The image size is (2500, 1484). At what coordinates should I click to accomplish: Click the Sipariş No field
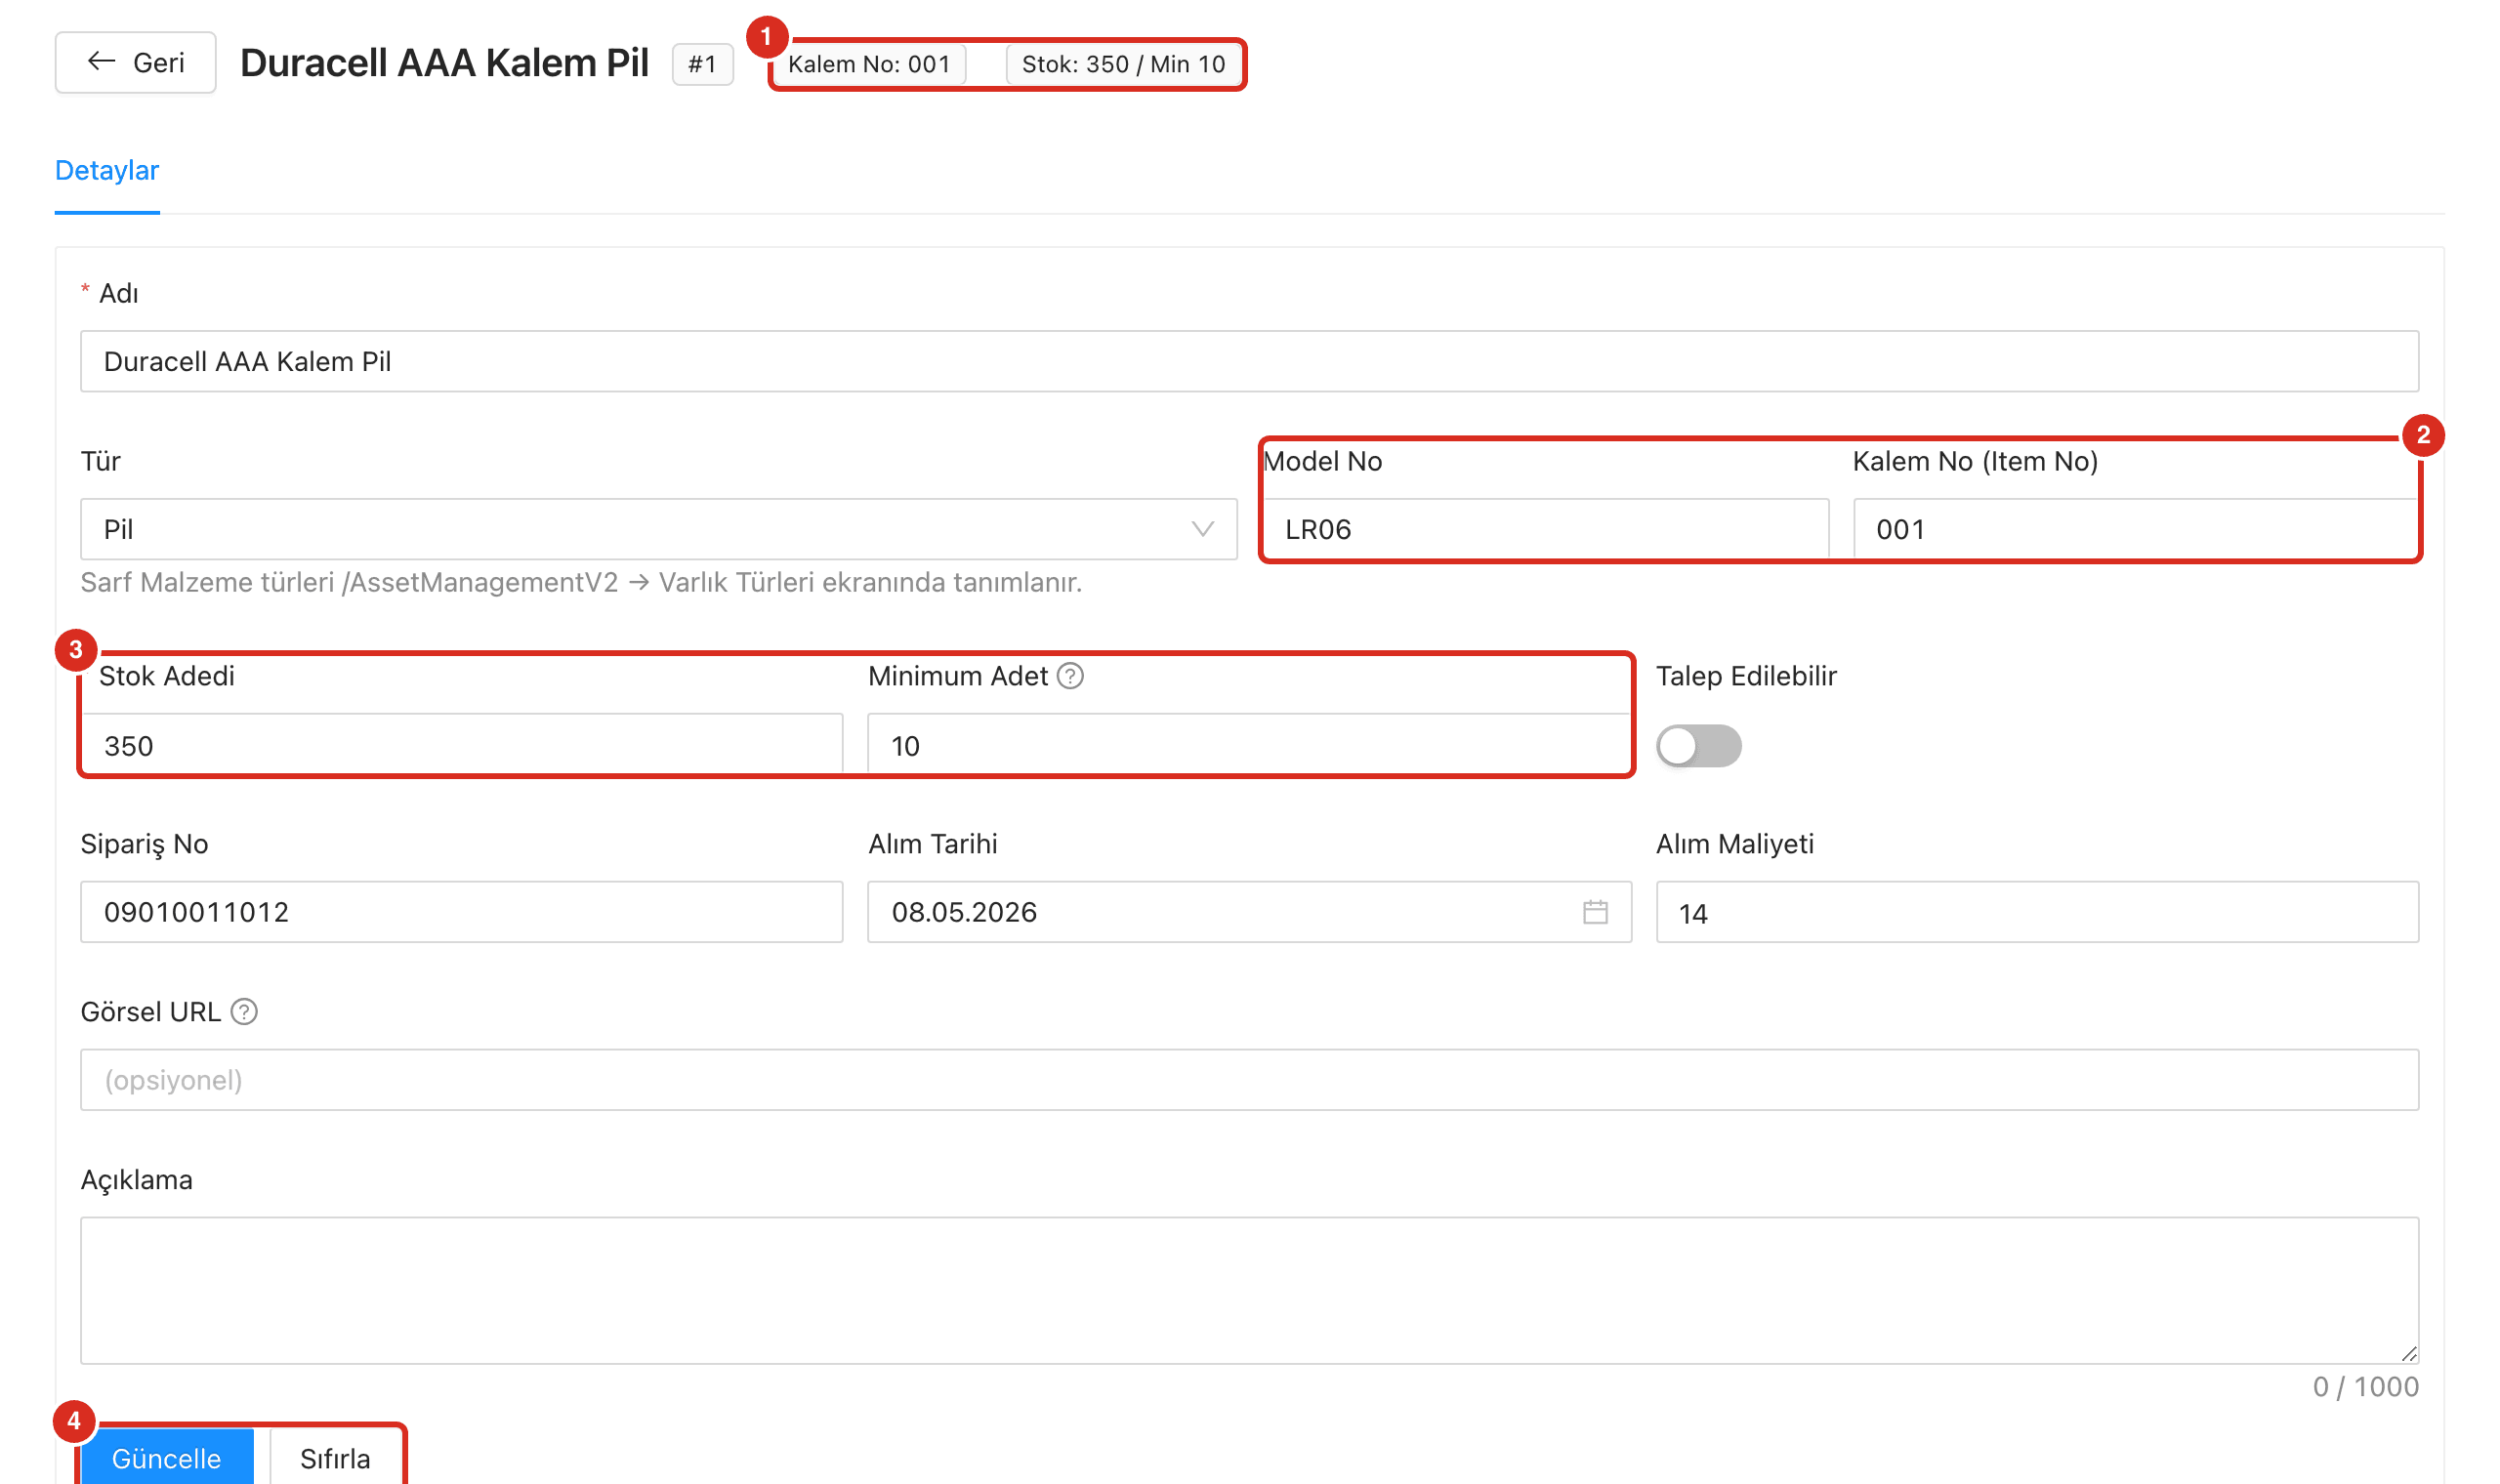pos(461,912)
